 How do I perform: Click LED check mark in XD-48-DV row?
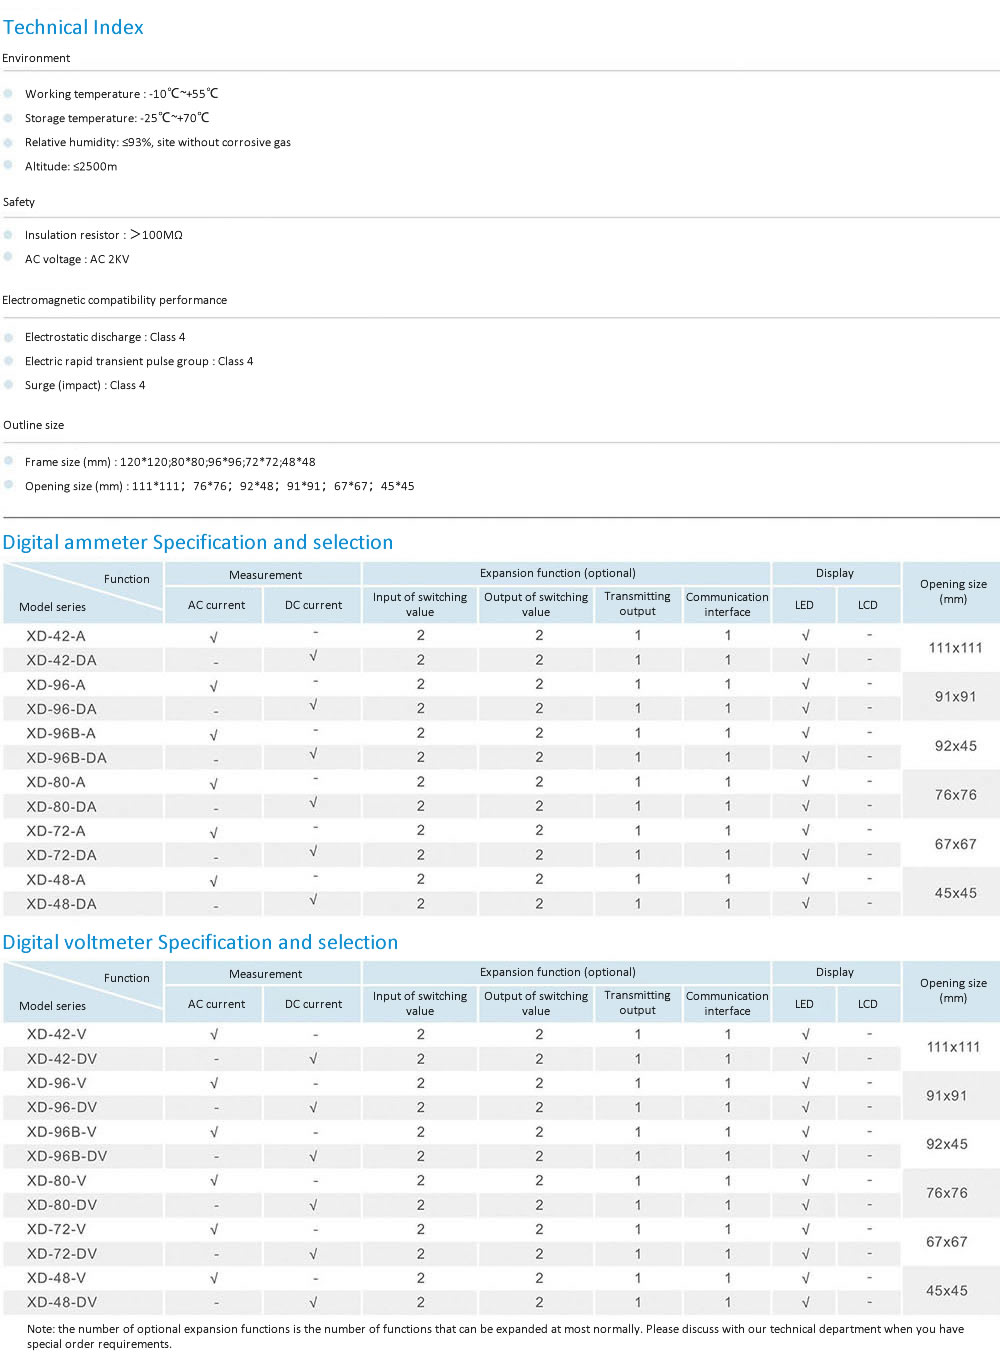click(x=805, y=1302)
